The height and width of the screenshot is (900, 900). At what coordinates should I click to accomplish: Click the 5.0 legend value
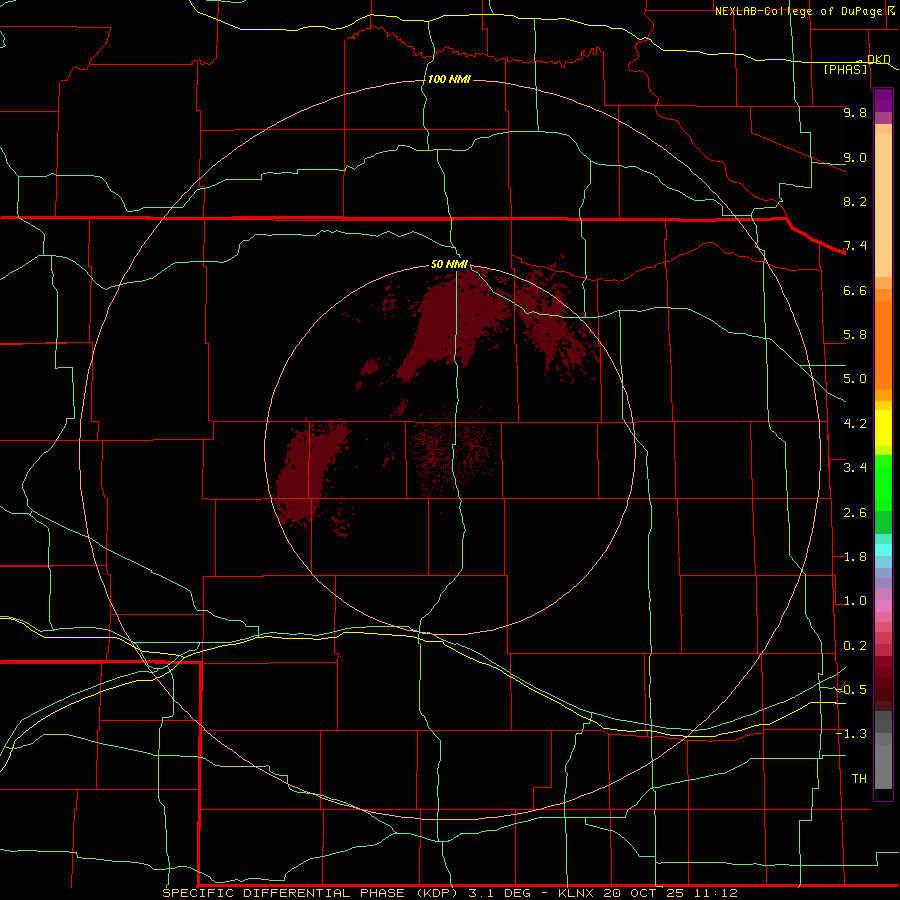(x=855, y=379)
